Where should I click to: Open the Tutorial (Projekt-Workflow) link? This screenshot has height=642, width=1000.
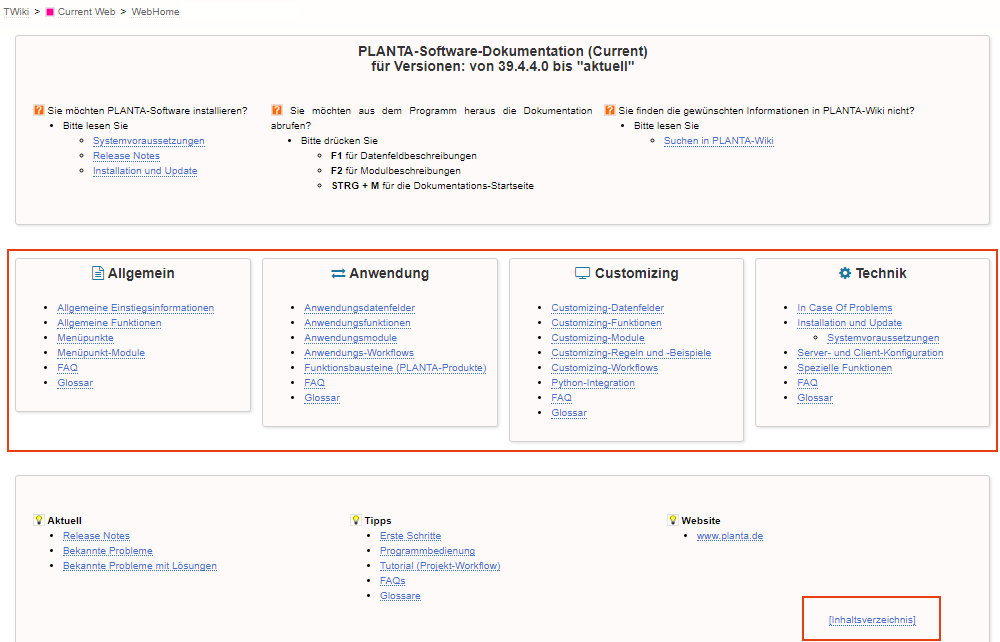click(x=439, y=566)
